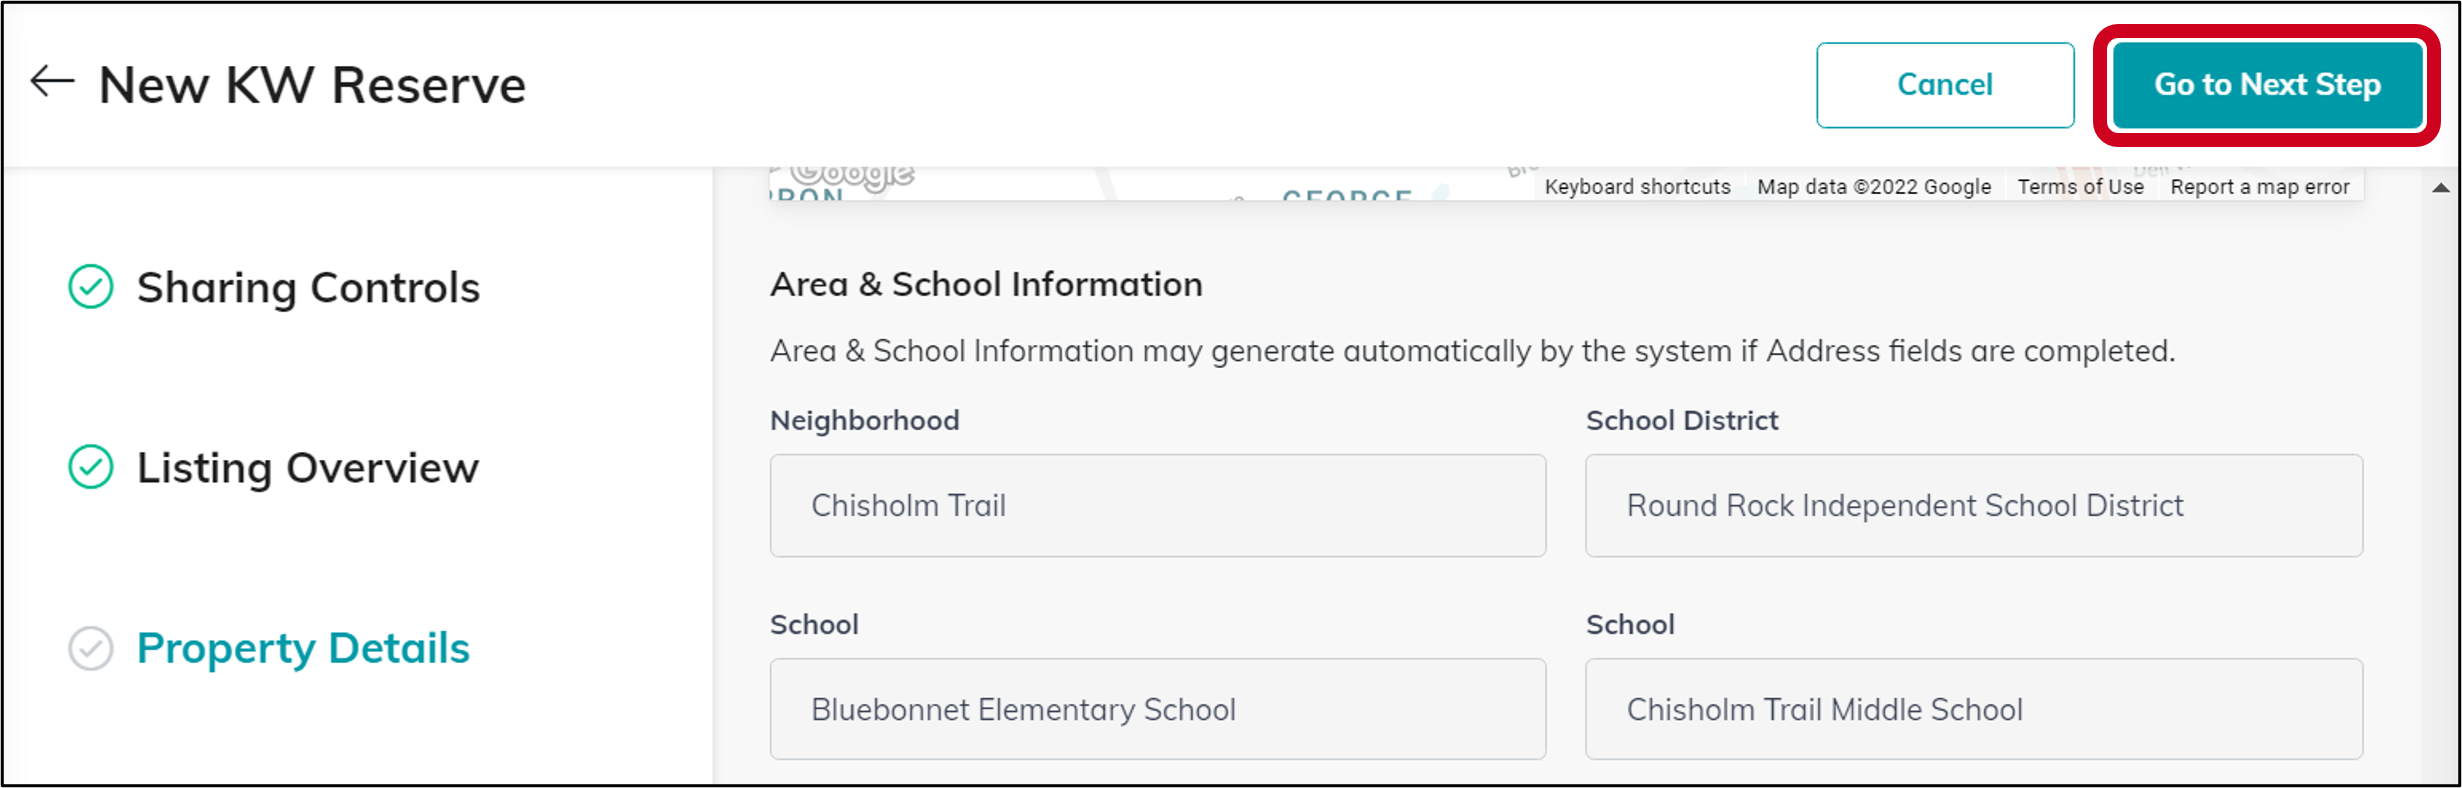Click the Report a map error link
The height and width of the screenshot is (788, 2462).
pos(2259,187)
